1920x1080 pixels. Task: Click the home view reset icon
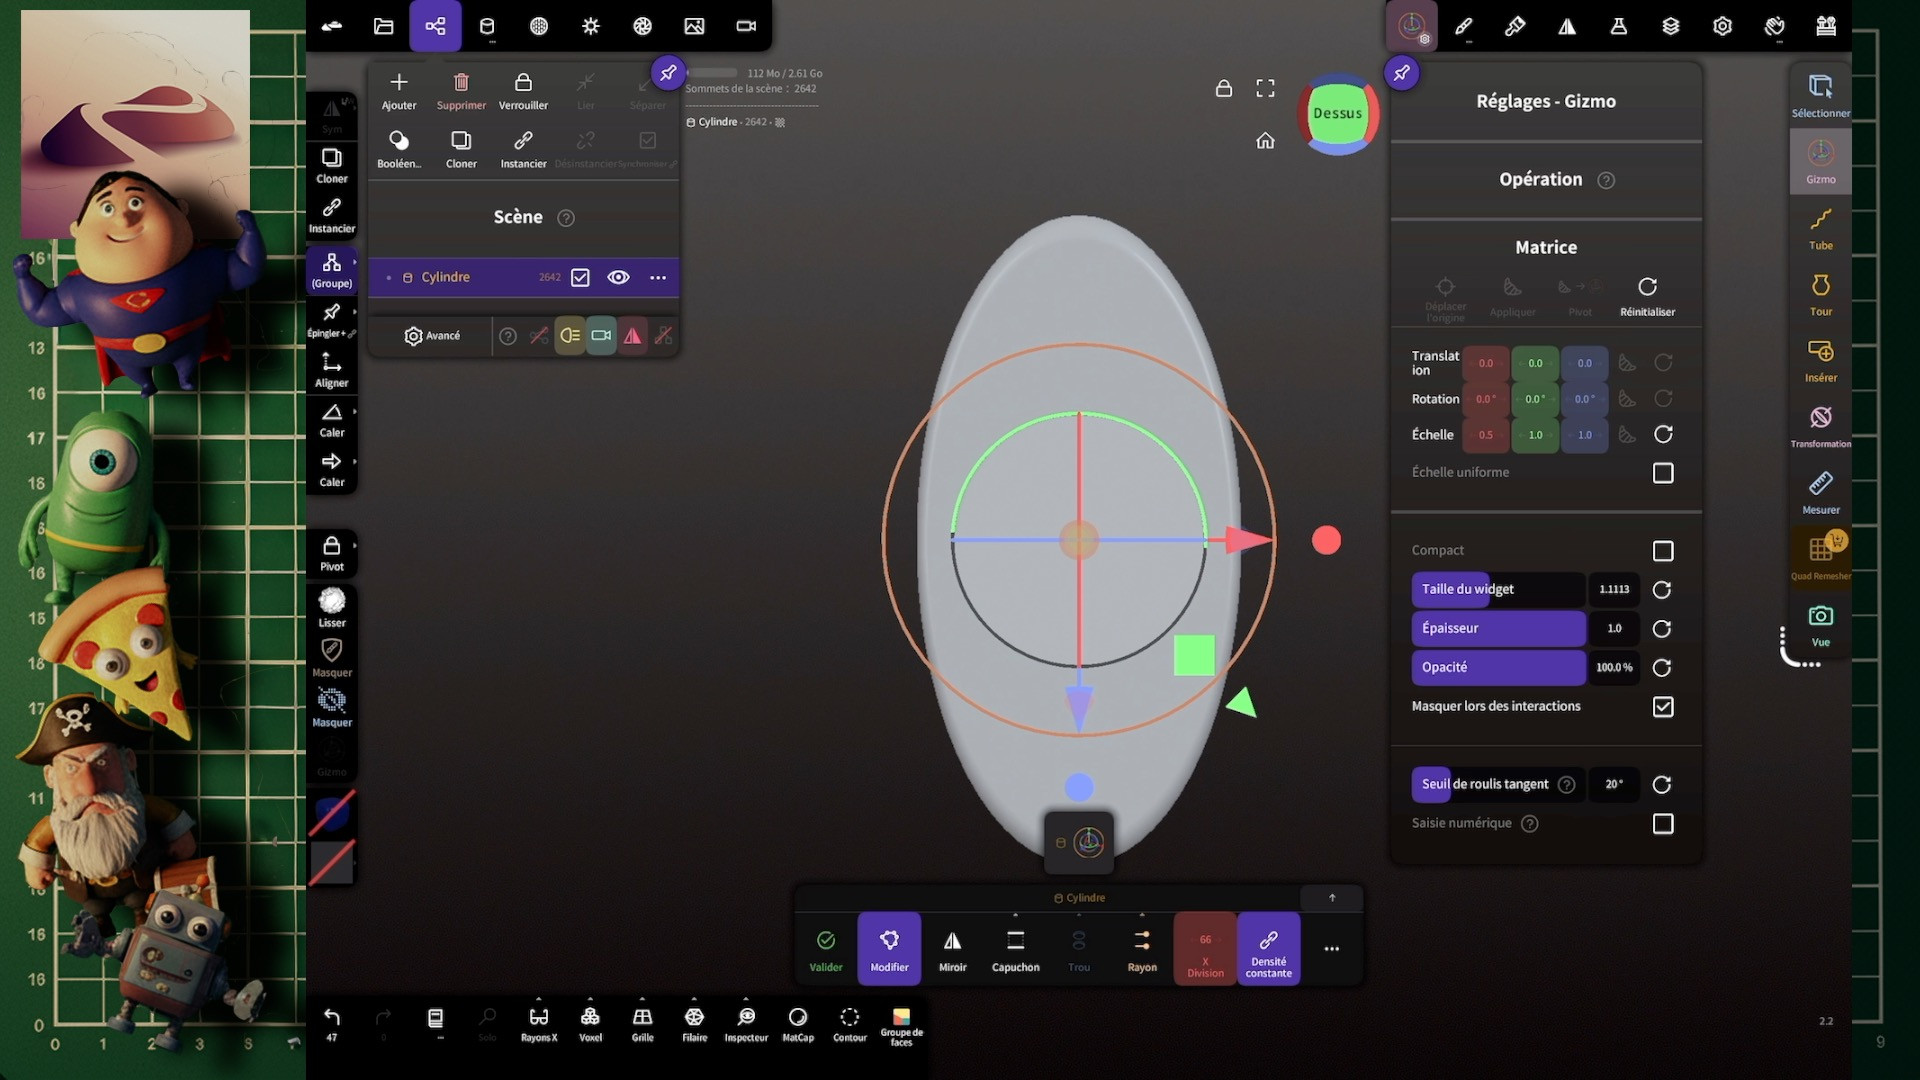tap(1265, 141)
